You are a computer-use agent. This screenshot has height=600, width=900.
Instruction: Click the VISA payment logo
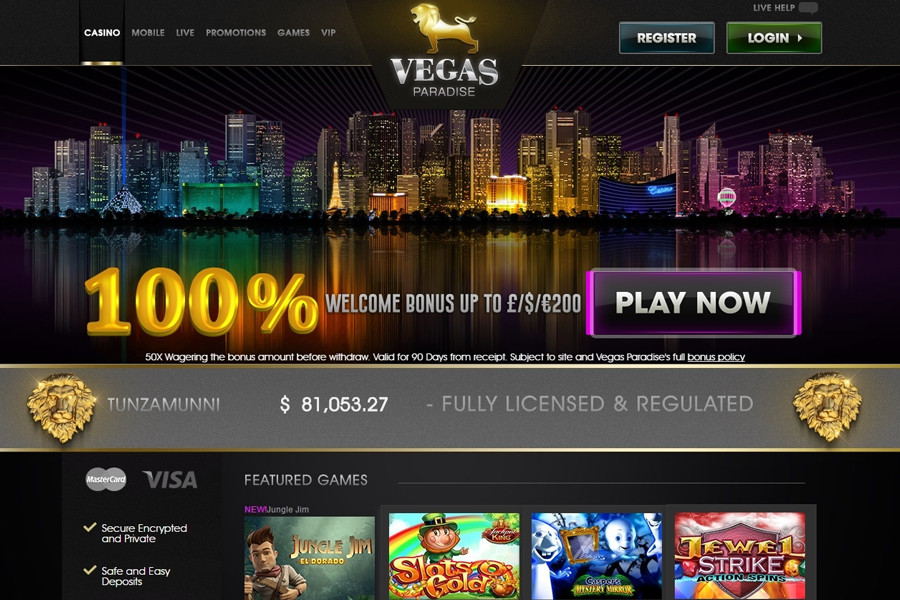pos(170,480)
